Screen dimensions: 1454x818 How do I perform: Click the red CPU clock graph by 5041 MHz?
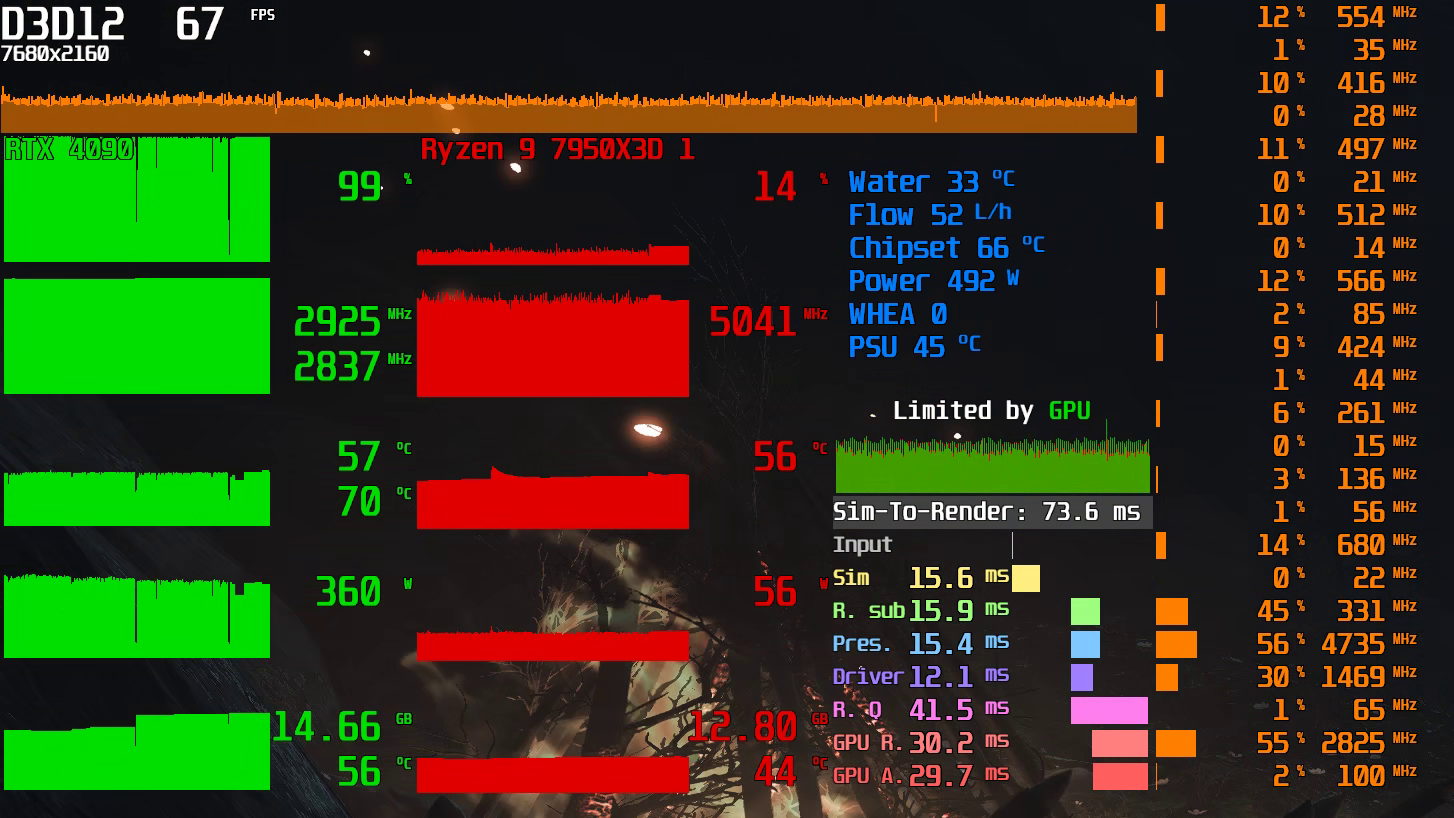click(x=553, y=344)
